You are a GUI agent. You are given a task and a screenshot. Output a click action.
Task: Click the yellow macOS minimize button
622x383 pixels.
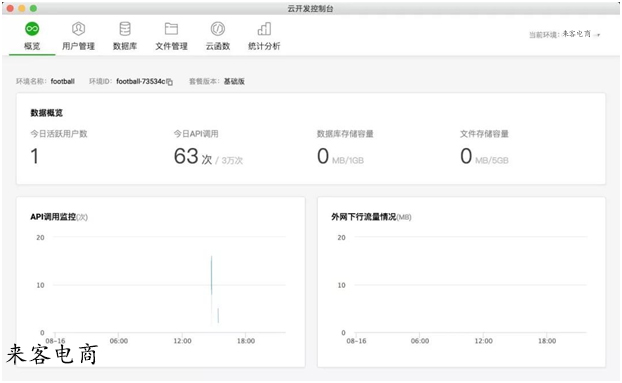tap(22, 8)
